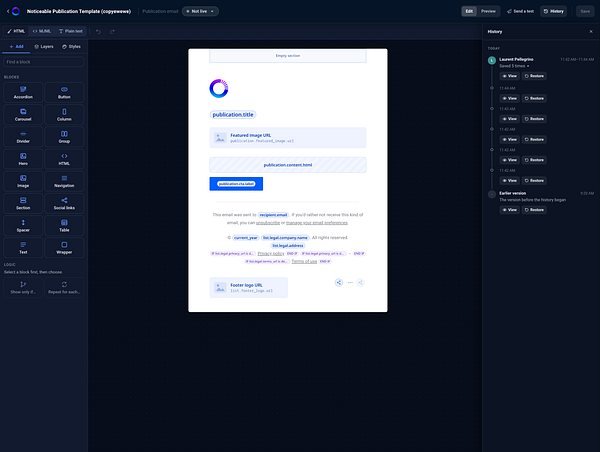The image size is (600, 452).
Task: Add a Navigation block
Action: (x=64, y=181)
